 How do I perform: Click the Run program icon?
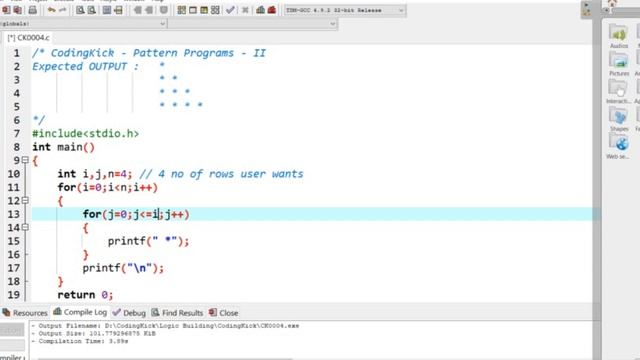[193, 10]
